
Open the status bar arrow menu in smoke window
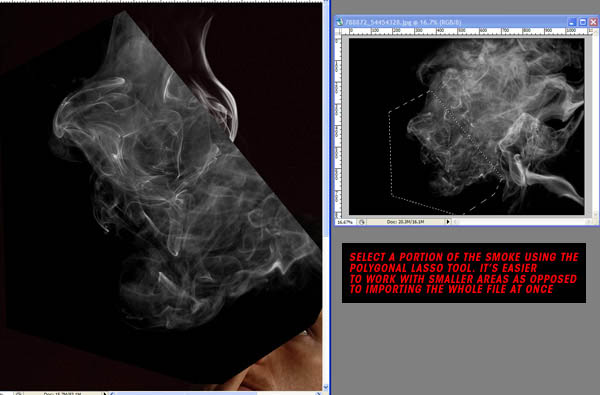point(448,222)
